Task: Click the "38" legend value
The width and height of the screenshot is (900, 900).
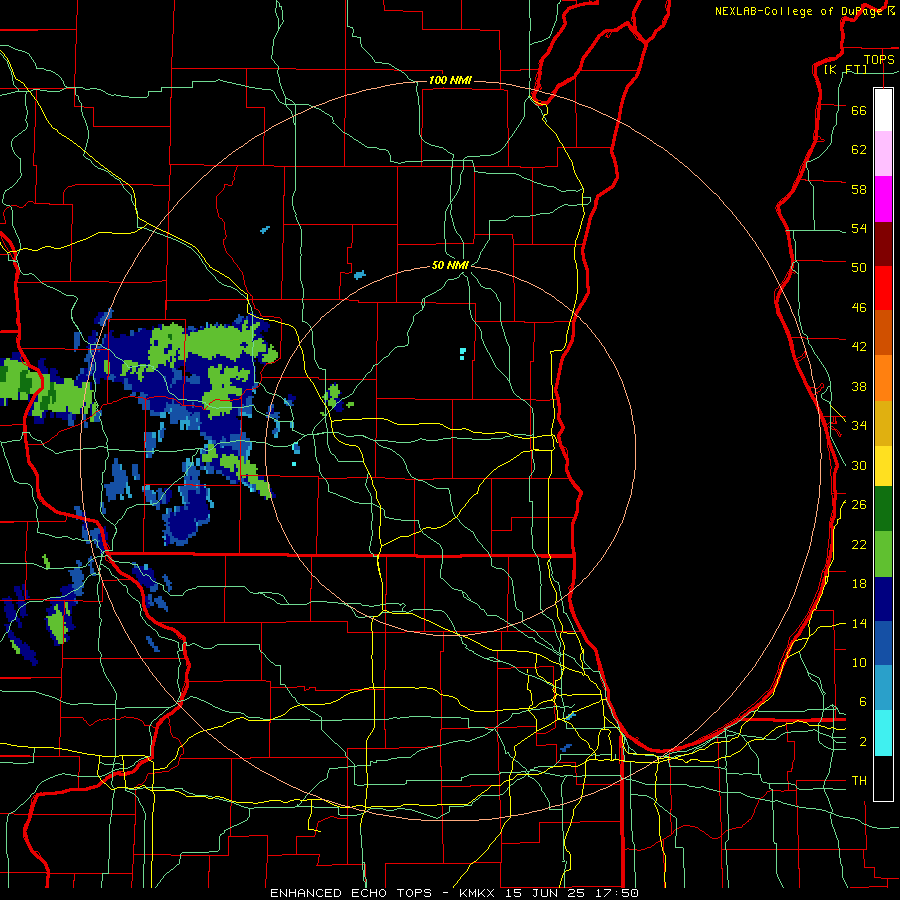Action: pyautogui.click(x=859, y=386)
